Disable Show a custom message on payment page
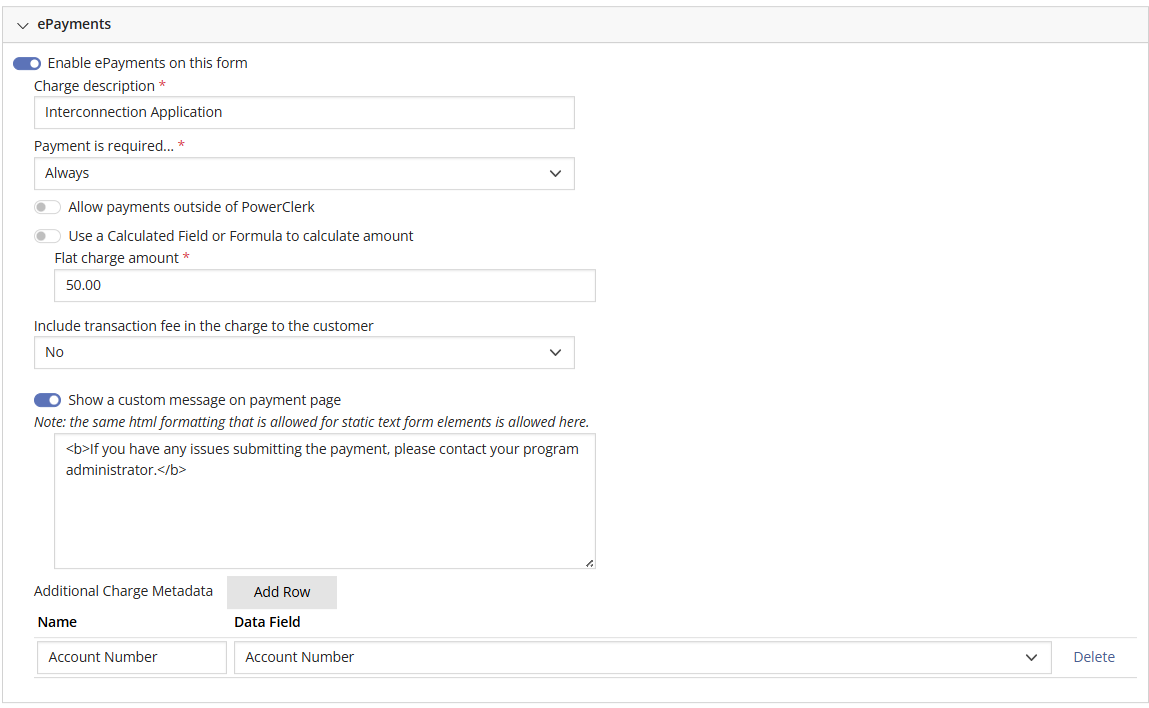This screenshot has width=1149, height=708. pos(47,399)
